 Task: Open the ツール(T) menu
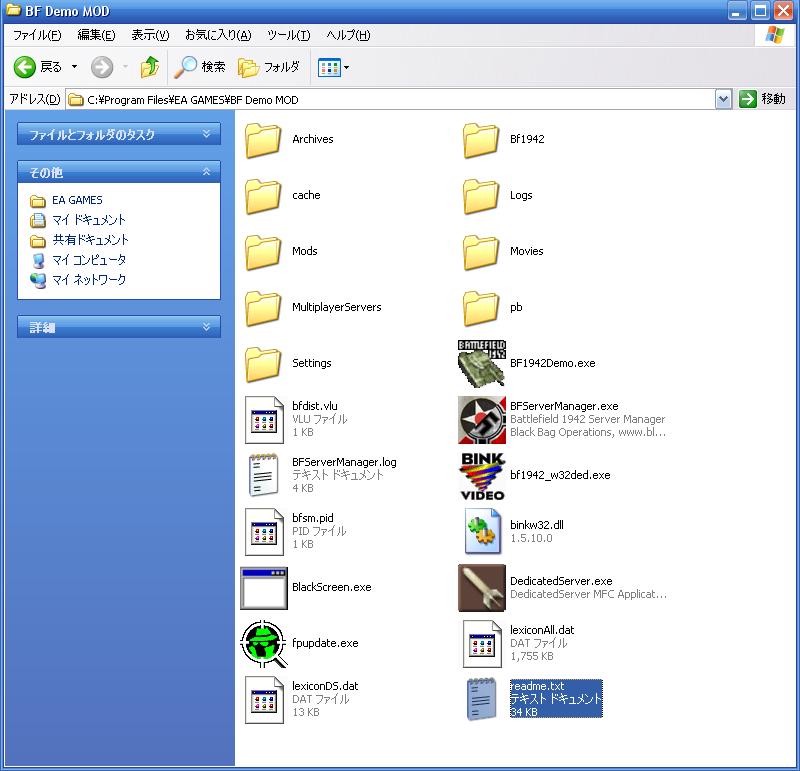(288, 35)
